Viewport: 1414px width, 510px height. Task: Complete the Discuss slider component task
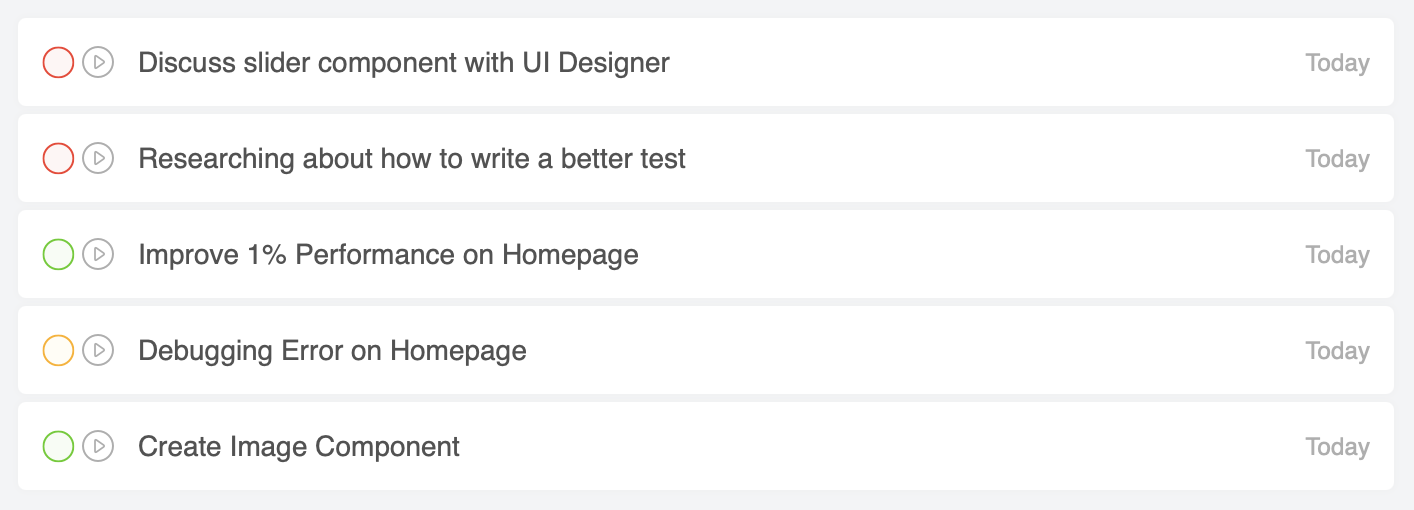click(x=58, y=62)
